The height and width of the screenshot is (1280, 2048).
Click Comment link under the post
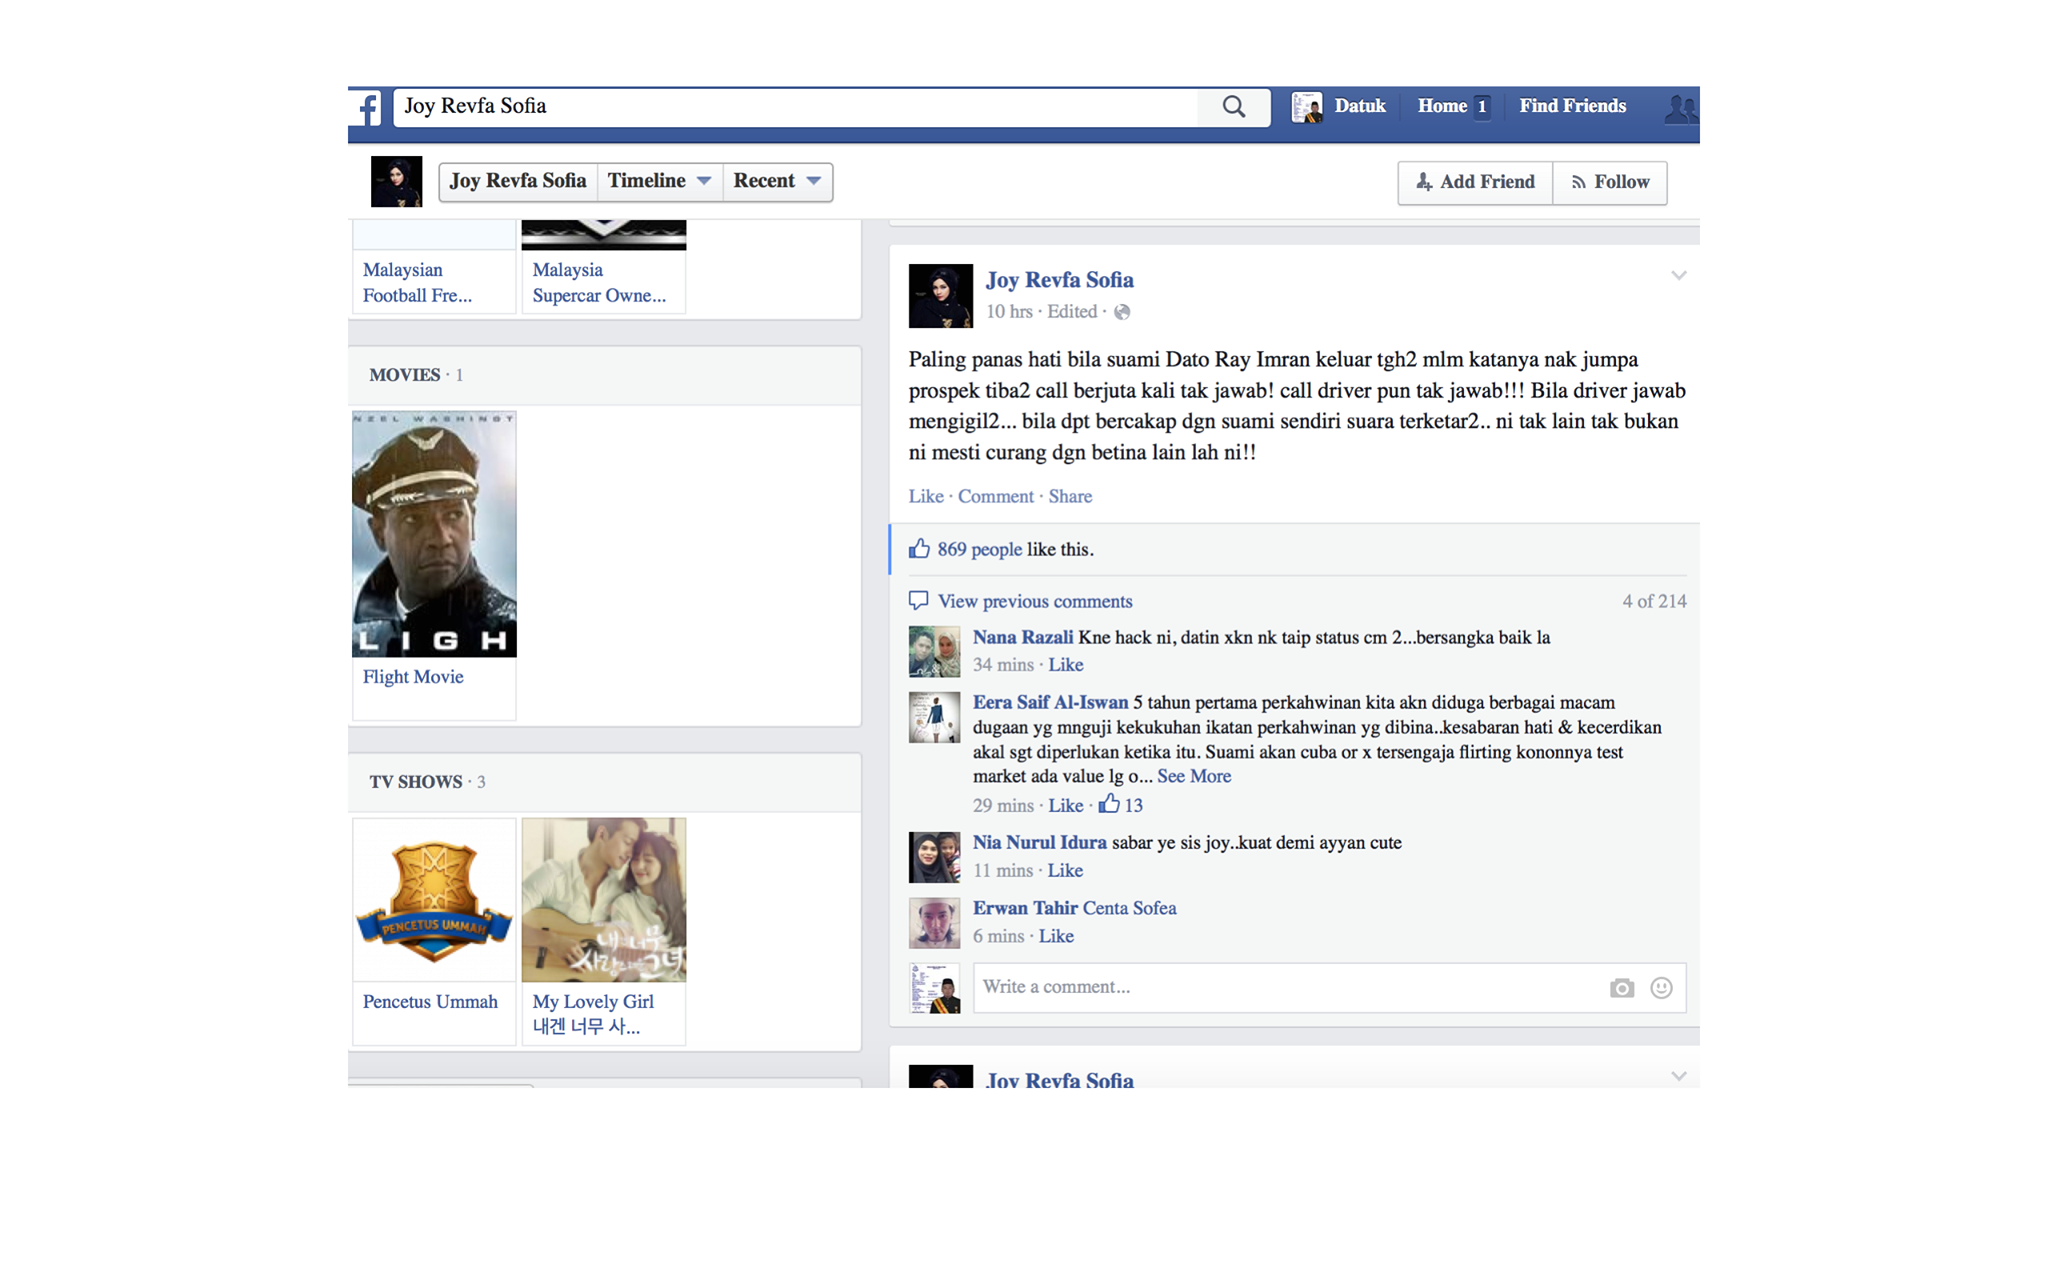[996, 496]
